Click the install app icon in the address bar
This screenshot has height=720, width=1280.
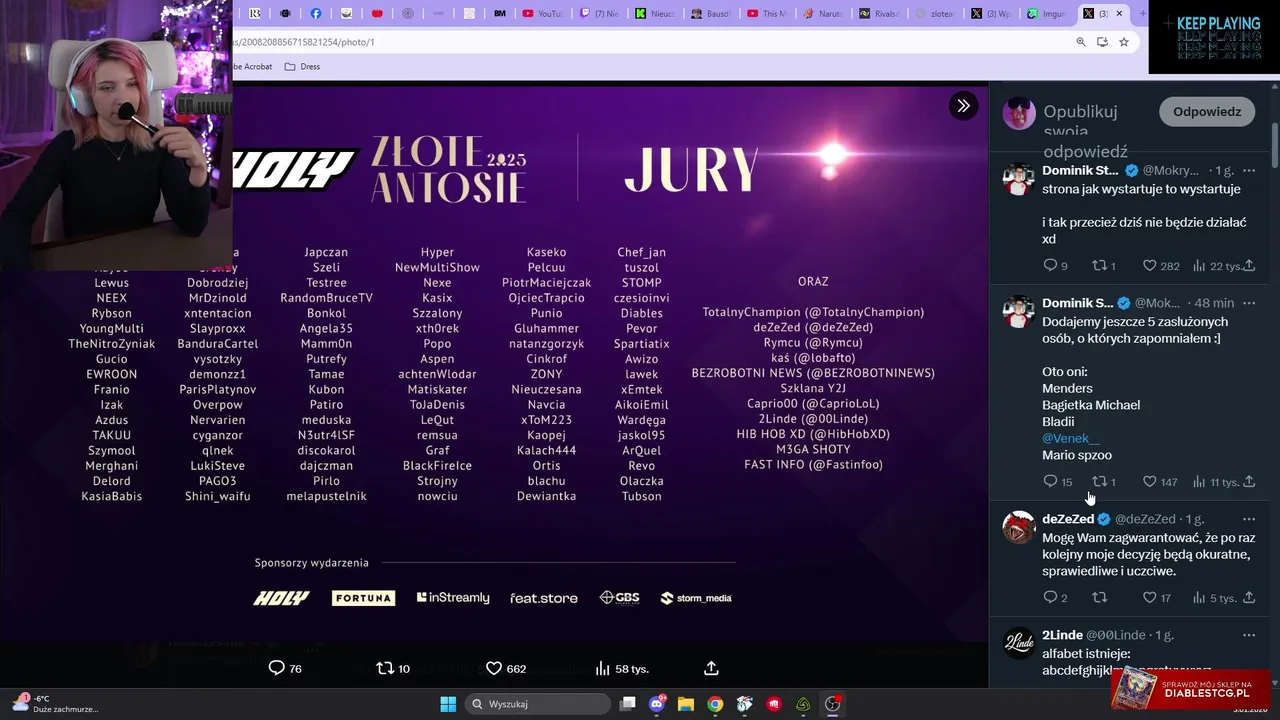(1102, 42)
